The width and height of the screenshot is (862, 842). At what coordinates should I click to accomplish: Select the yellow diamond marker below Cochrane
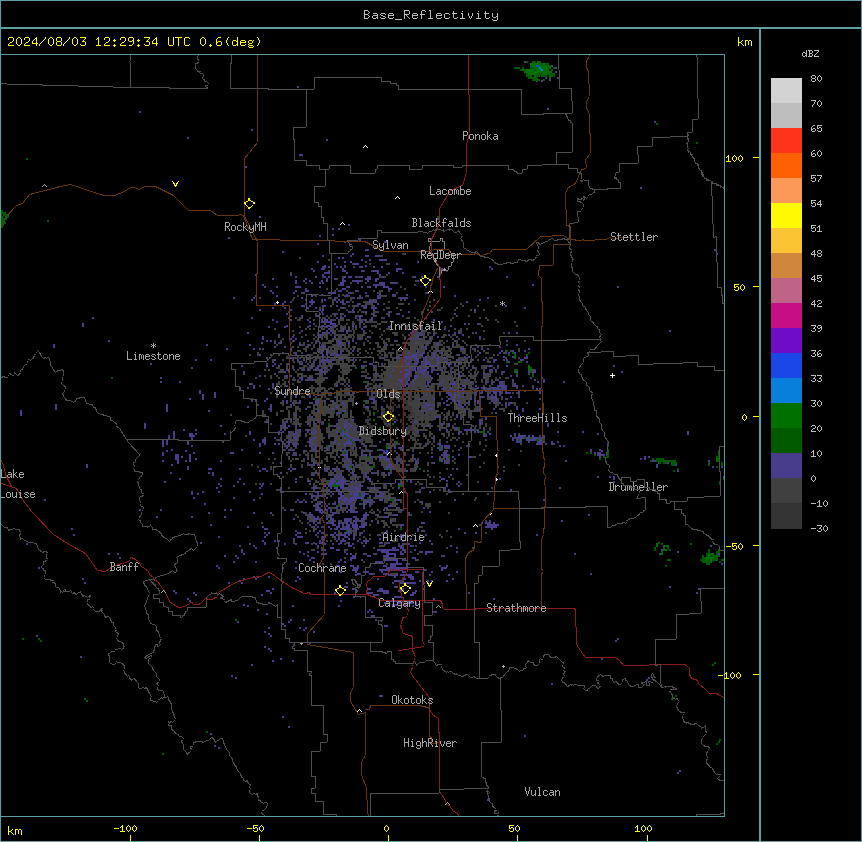click(x=340, y=590)
